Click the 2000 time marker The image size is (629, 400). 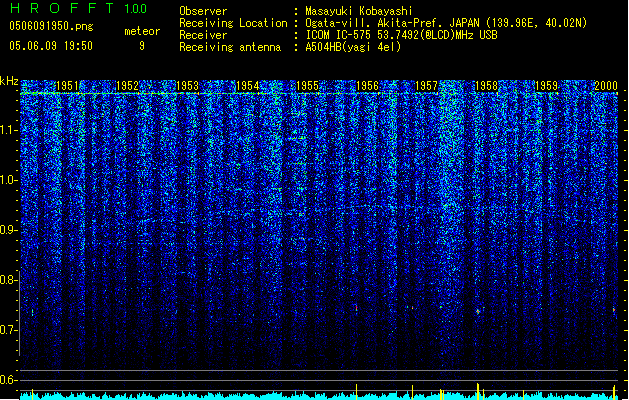click(x=606, y=86)
